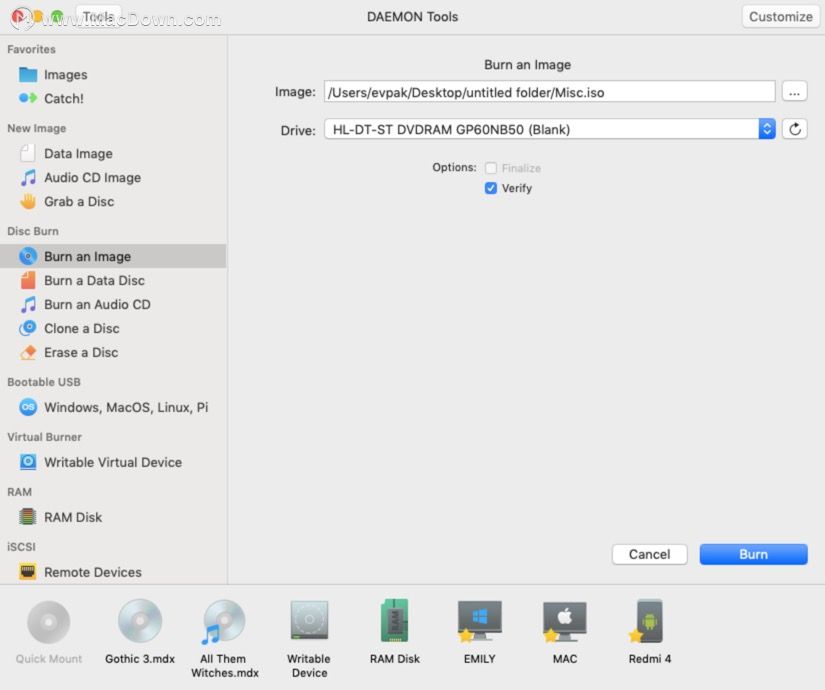Refresh the drive list
825x690 pixels.
[x=794, y=129]
